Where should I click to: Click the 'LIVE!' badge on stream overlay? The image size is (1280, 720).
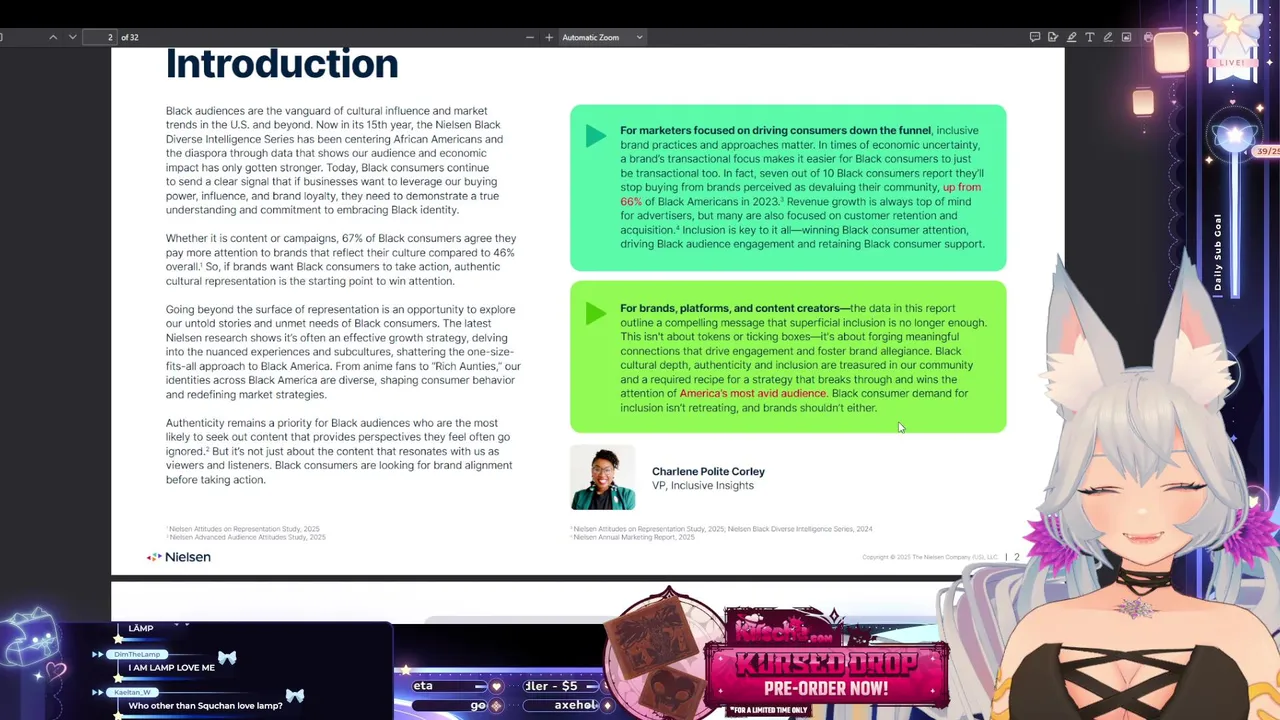point(1232,62)
